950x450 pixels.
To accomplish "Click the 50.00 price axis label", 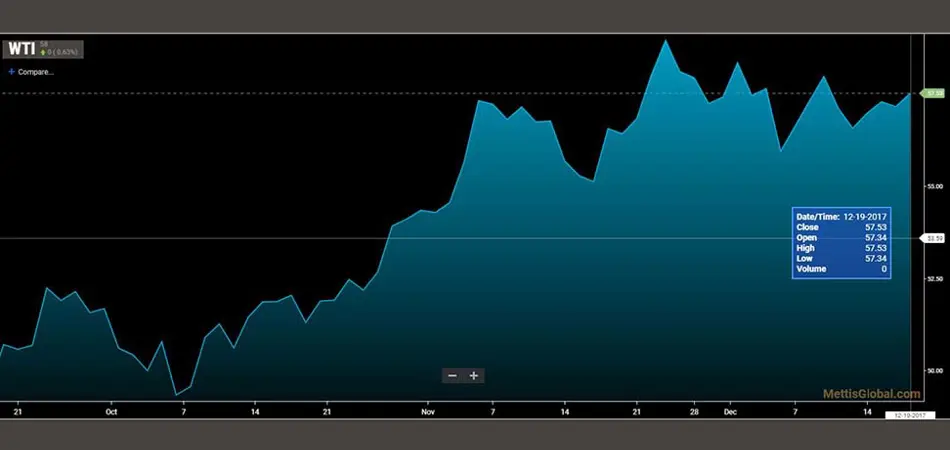I will [x=934, y=370].
